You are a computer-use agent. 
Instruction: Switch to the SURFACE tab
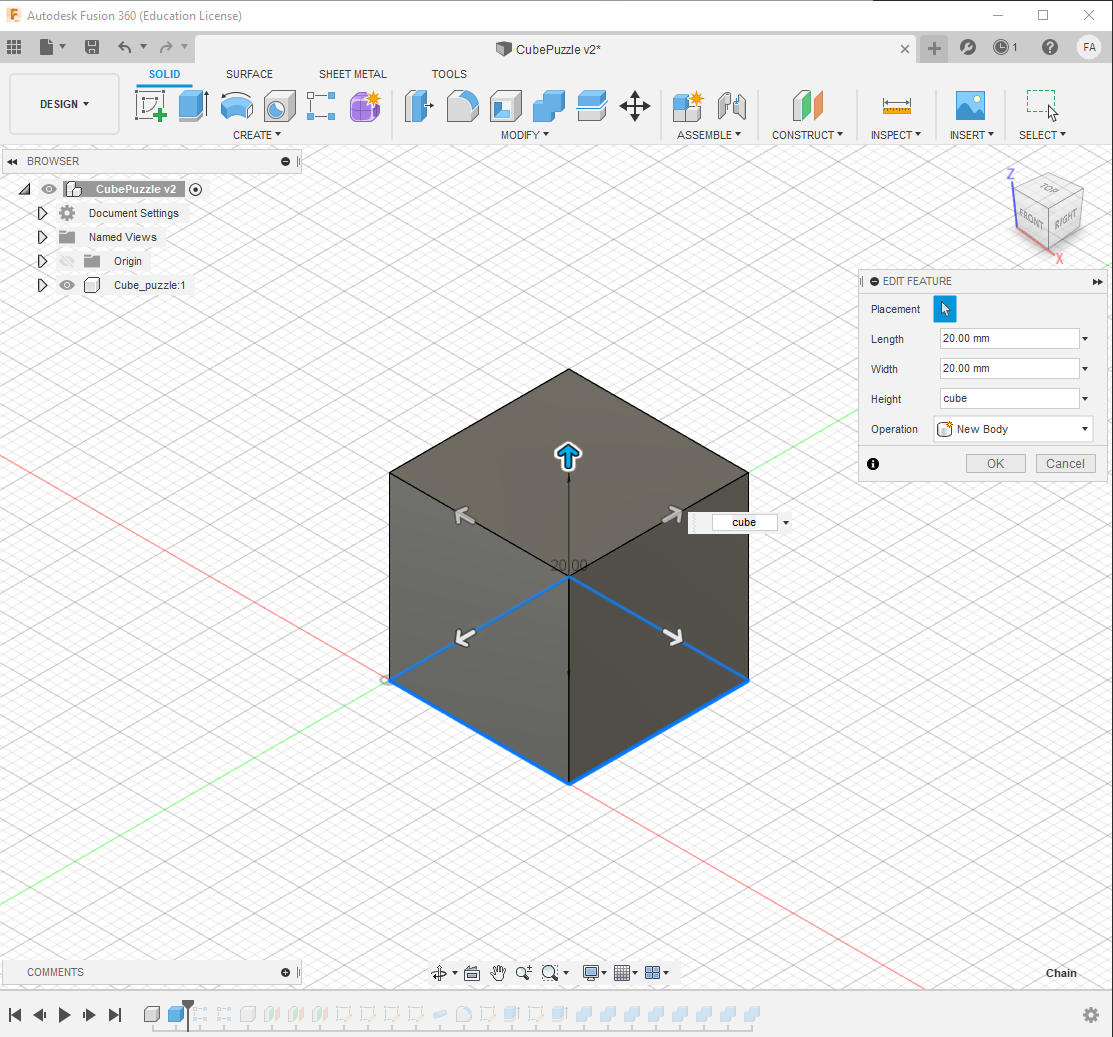pyautogui.click(x=249, y=74)
